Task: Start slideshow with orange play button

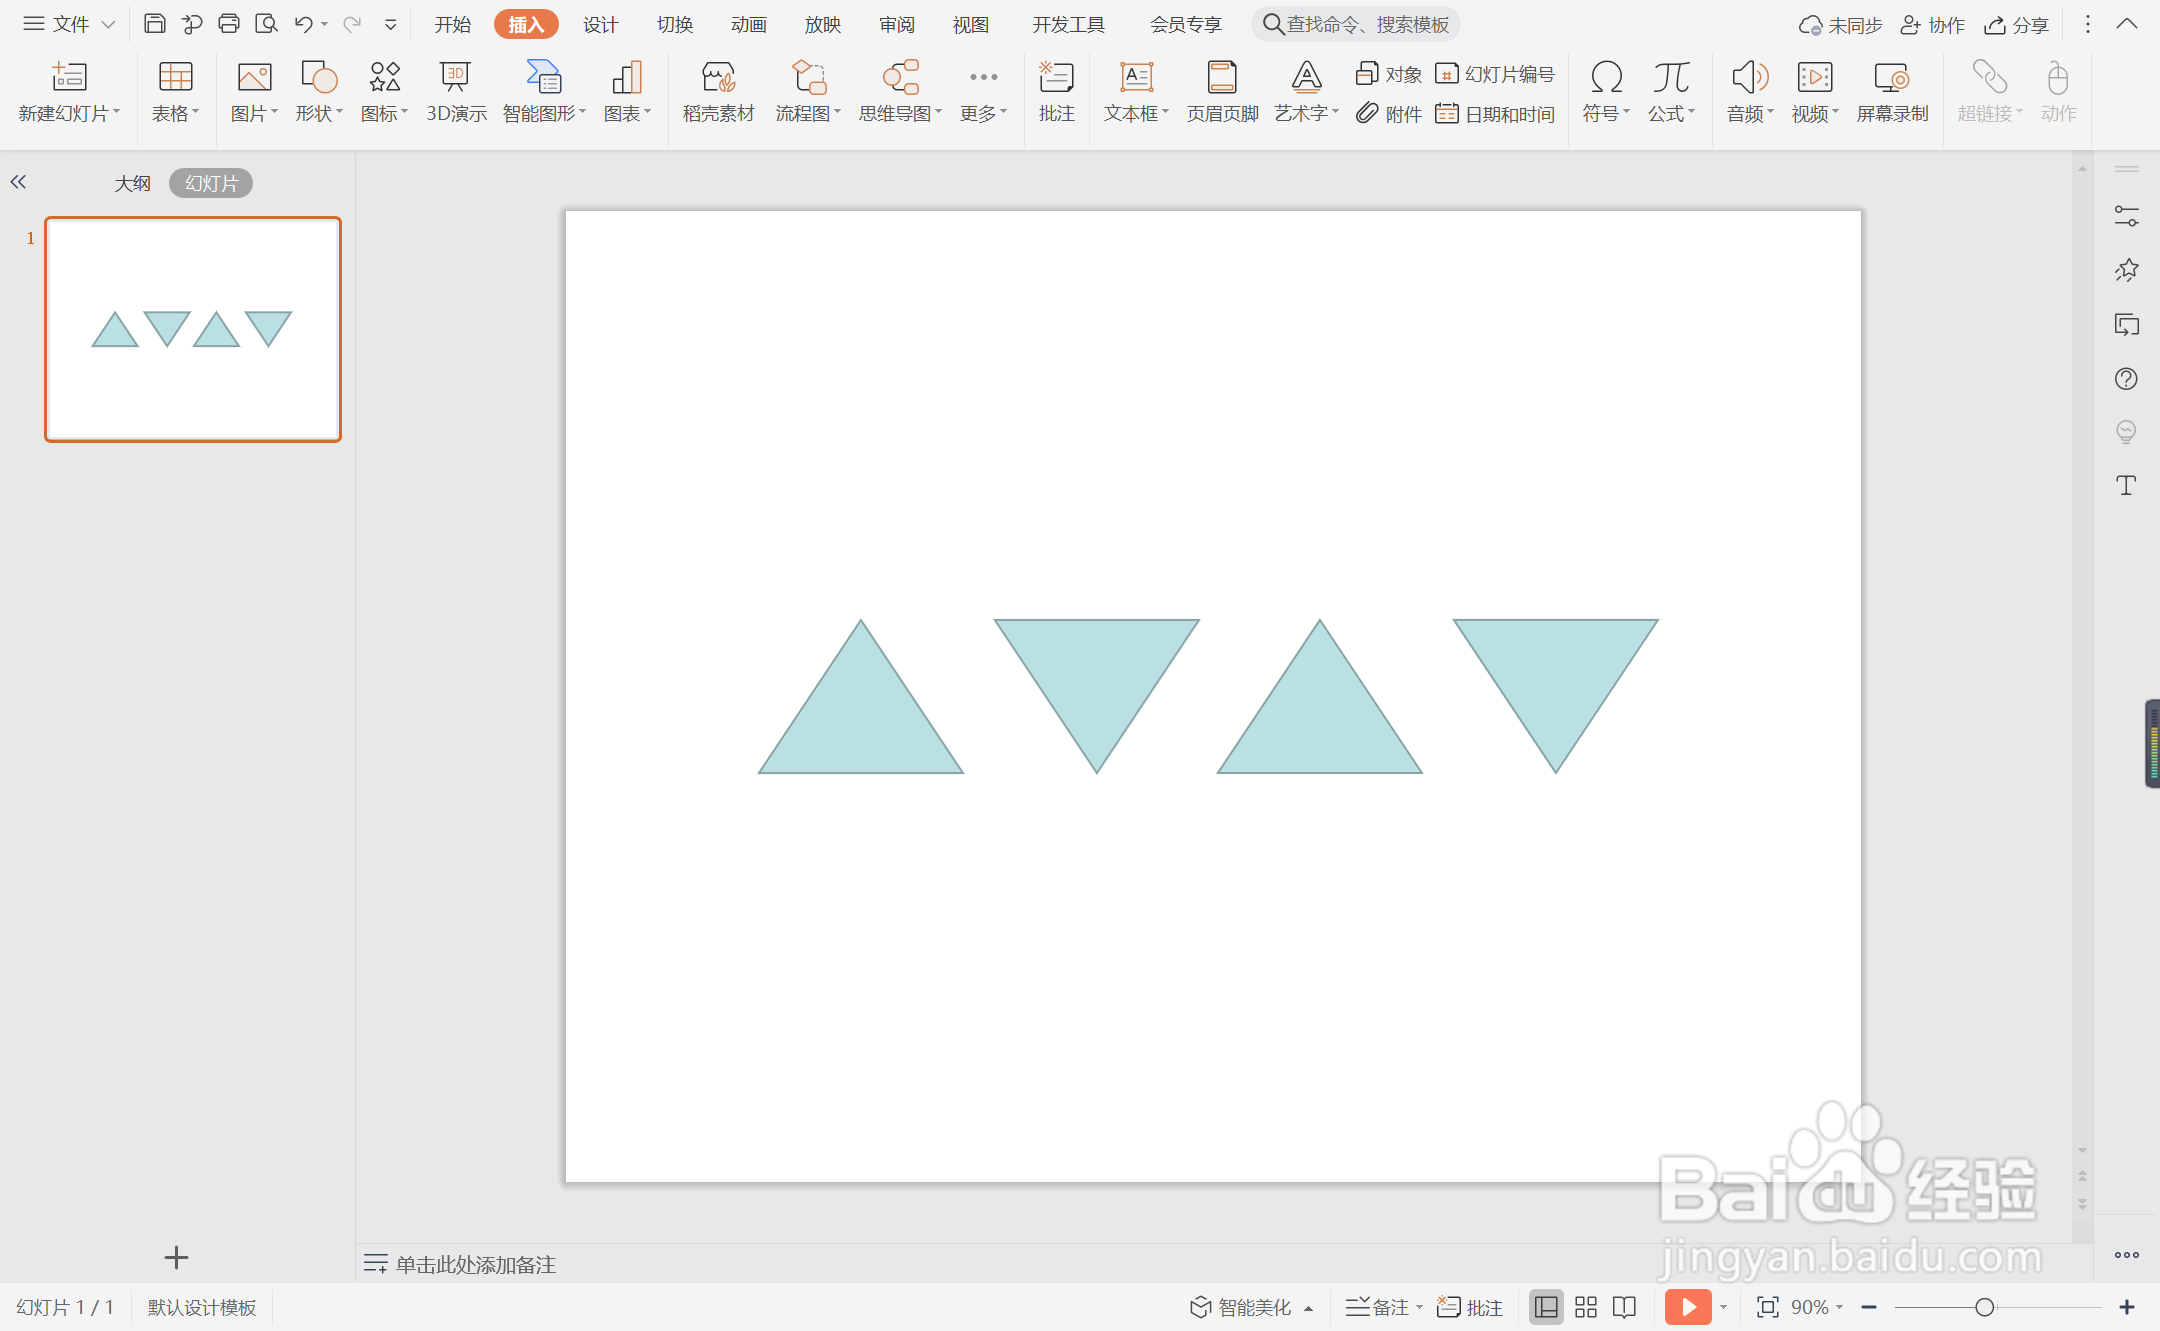Action: click(x=1687, y=1307)
